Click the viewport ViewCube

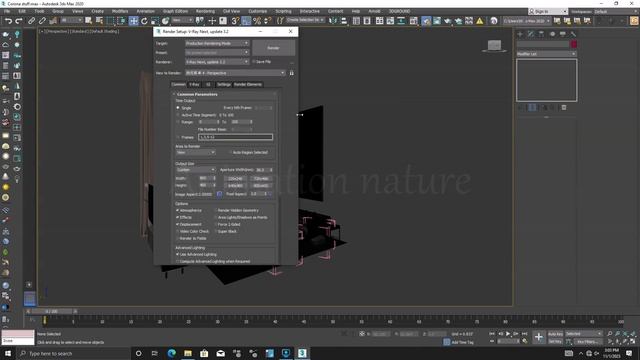click(494, 46)
